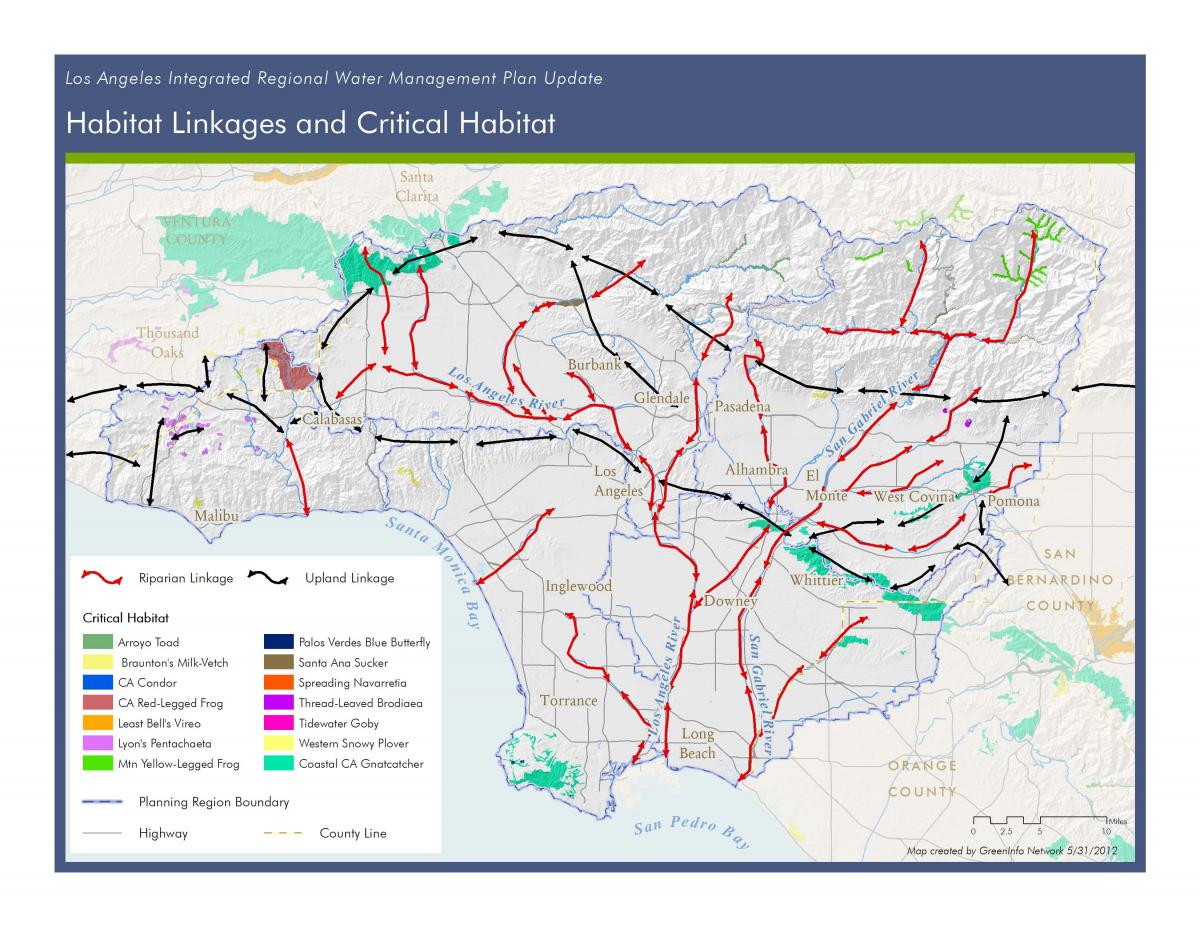Click the Thousand Oaks map label
Image resolution: width=1200 pixels, height=927 pixels.
pos(168,342)
